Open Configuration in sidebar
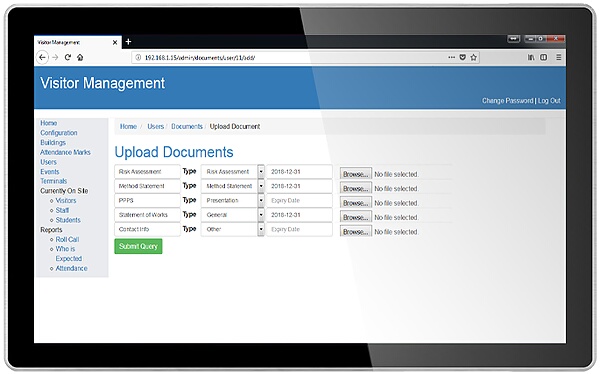The height and width of the screenshot is (374, 600). (x=59, y=133)
